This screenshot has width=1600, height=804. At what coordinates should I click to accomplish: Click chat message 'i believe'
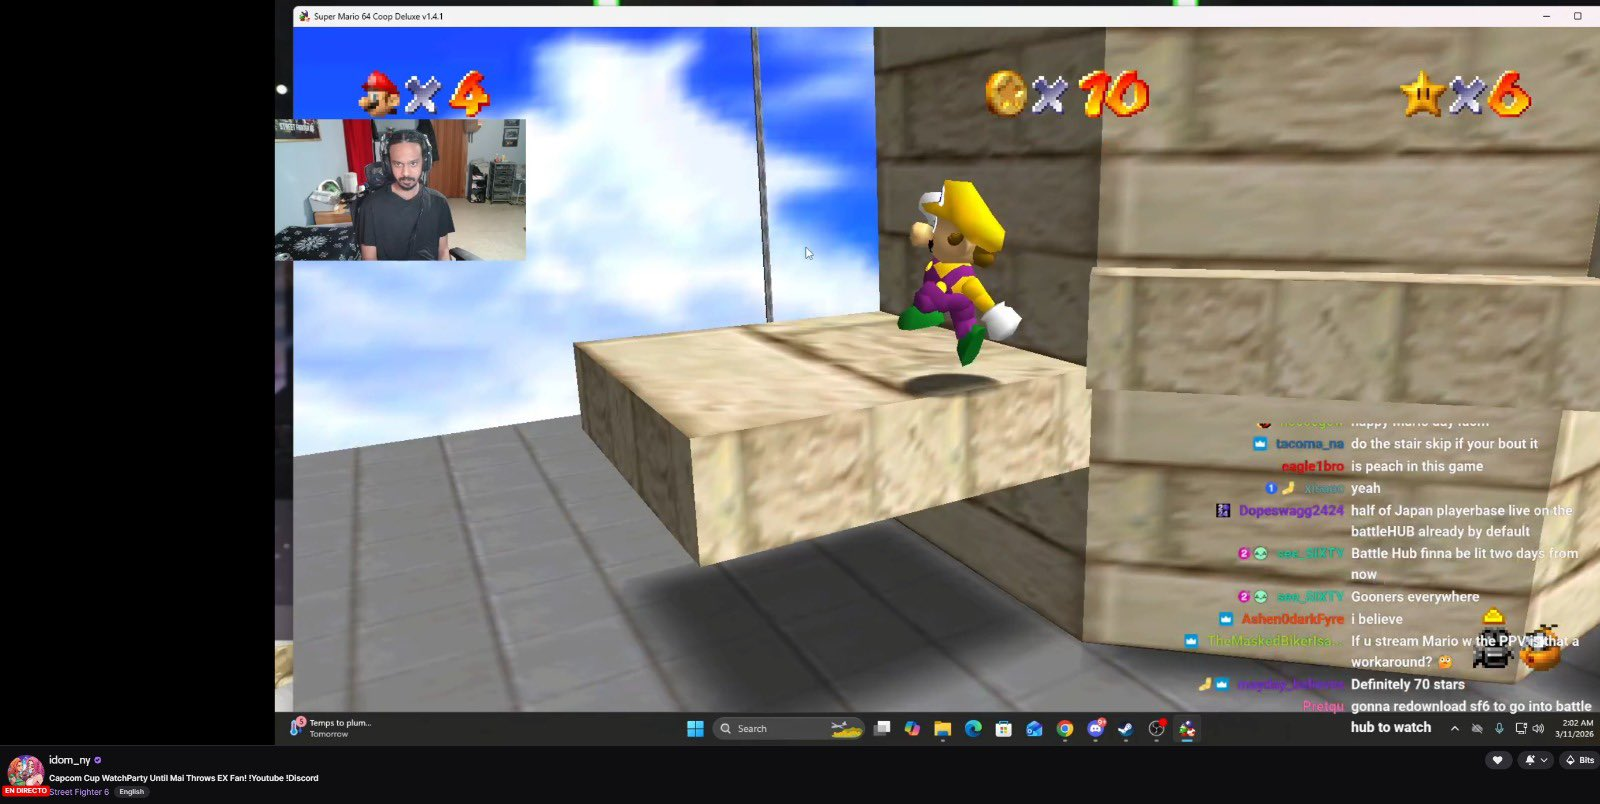1377,619
